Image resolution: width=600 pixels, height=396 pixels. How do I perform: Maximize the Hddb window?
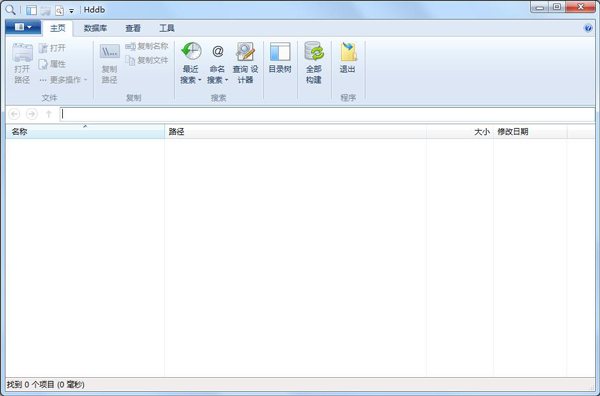pos(557,7)
